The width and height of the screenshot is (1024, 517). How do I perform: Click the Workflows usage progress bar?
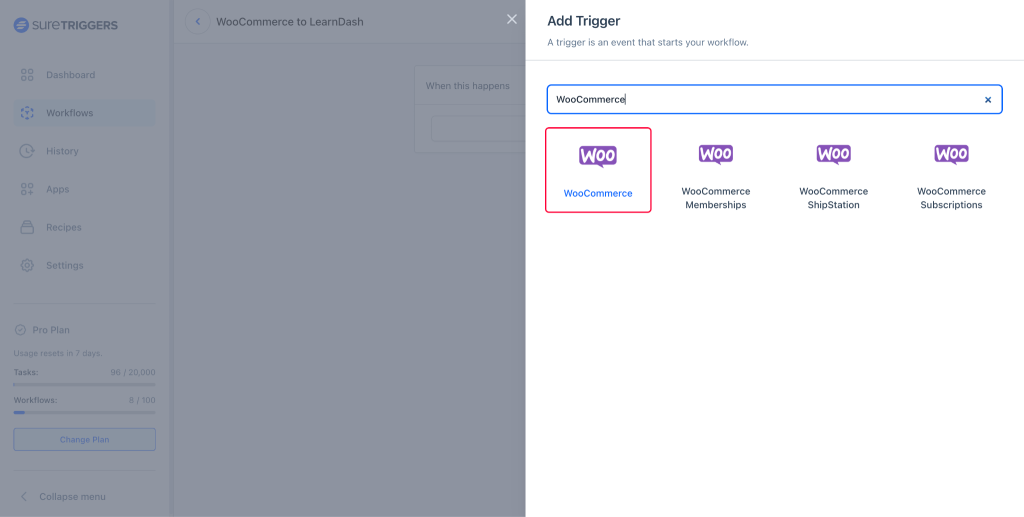[x=84, y=412]
